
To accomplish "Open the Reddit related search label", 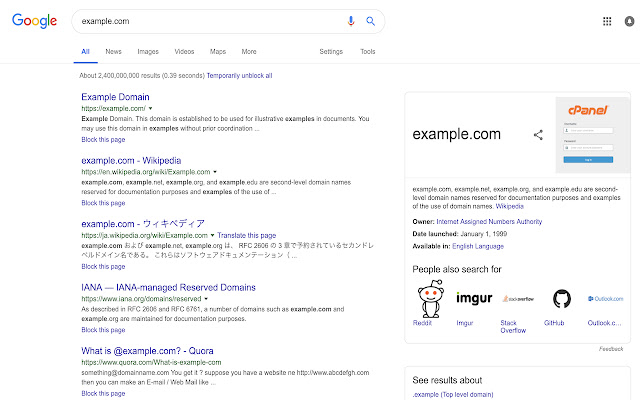I will point(422,323).
